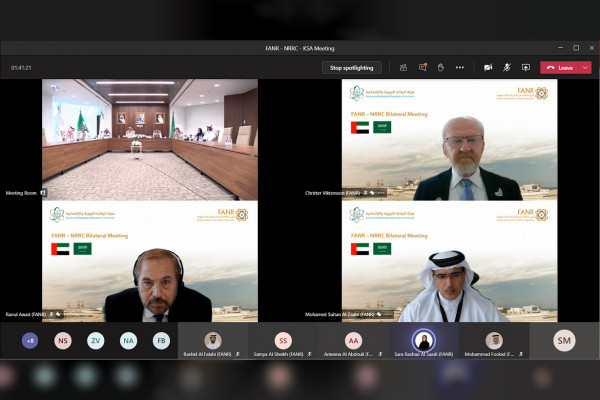Screen dimensions: 600x400
Task: Turn the camera on
Action: tap(488, 68)
